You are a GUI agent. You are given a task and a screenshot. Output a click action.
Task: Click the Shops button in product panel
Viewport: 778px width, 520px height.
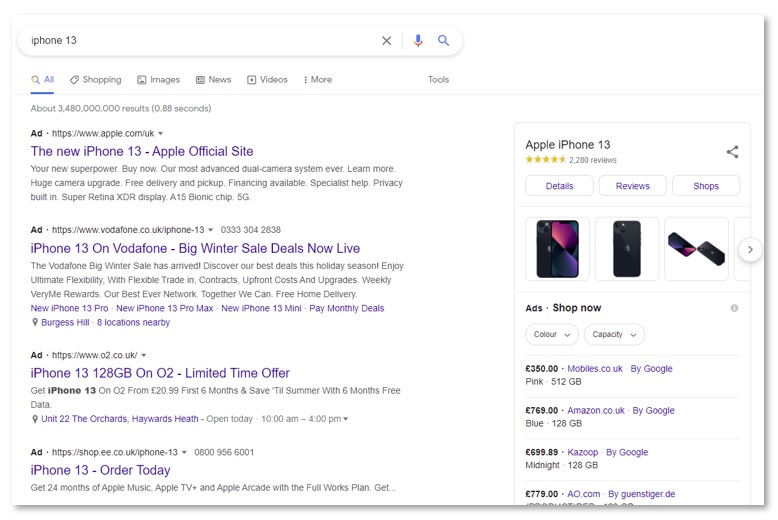(x=706, y=186)
